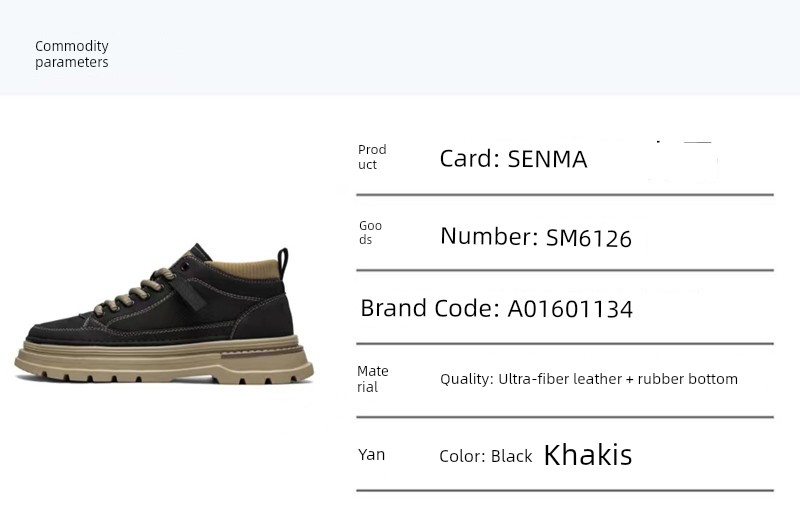Select the Card: SENMA brand text
The height and width of the screenshot is (526, 800).
(513, 159)
